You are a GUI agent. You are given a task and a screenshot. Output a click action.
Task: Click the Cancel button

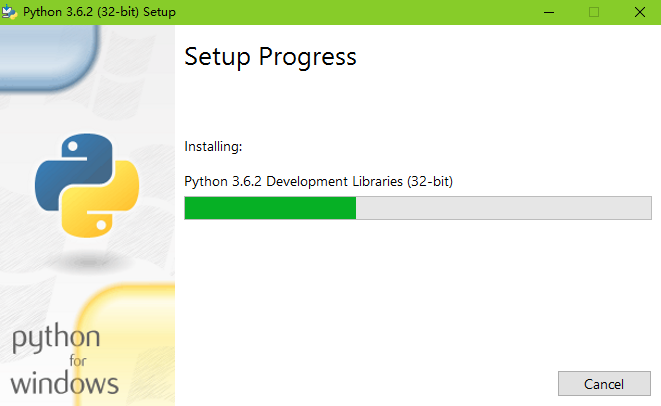click(604, 384)
